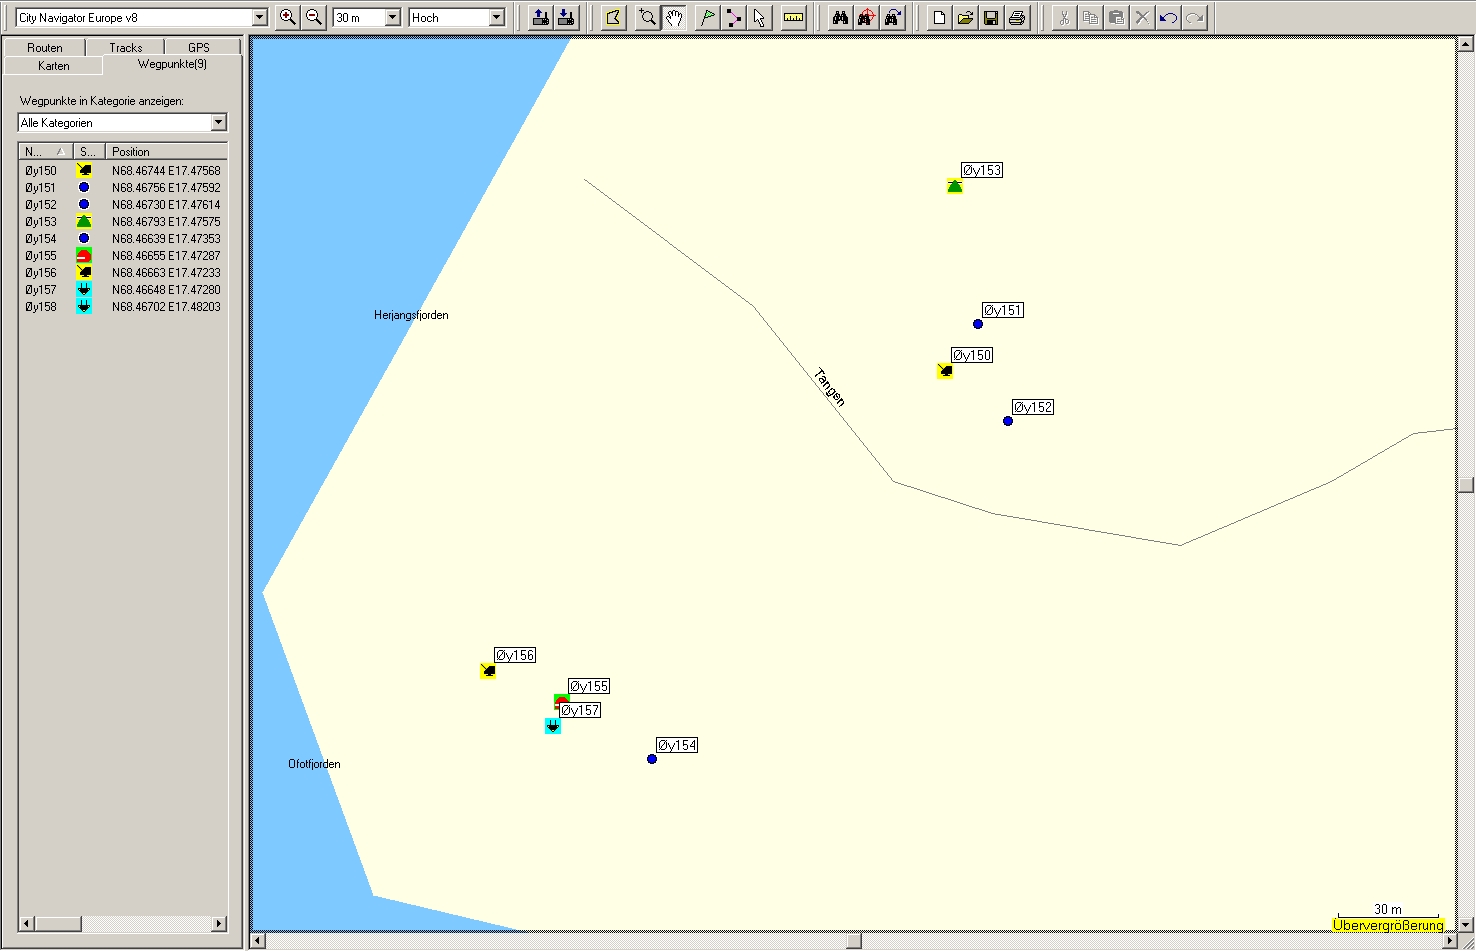Click the binoculars find places icon
The image size is (1476, 951).
click(x=841, y=17)
